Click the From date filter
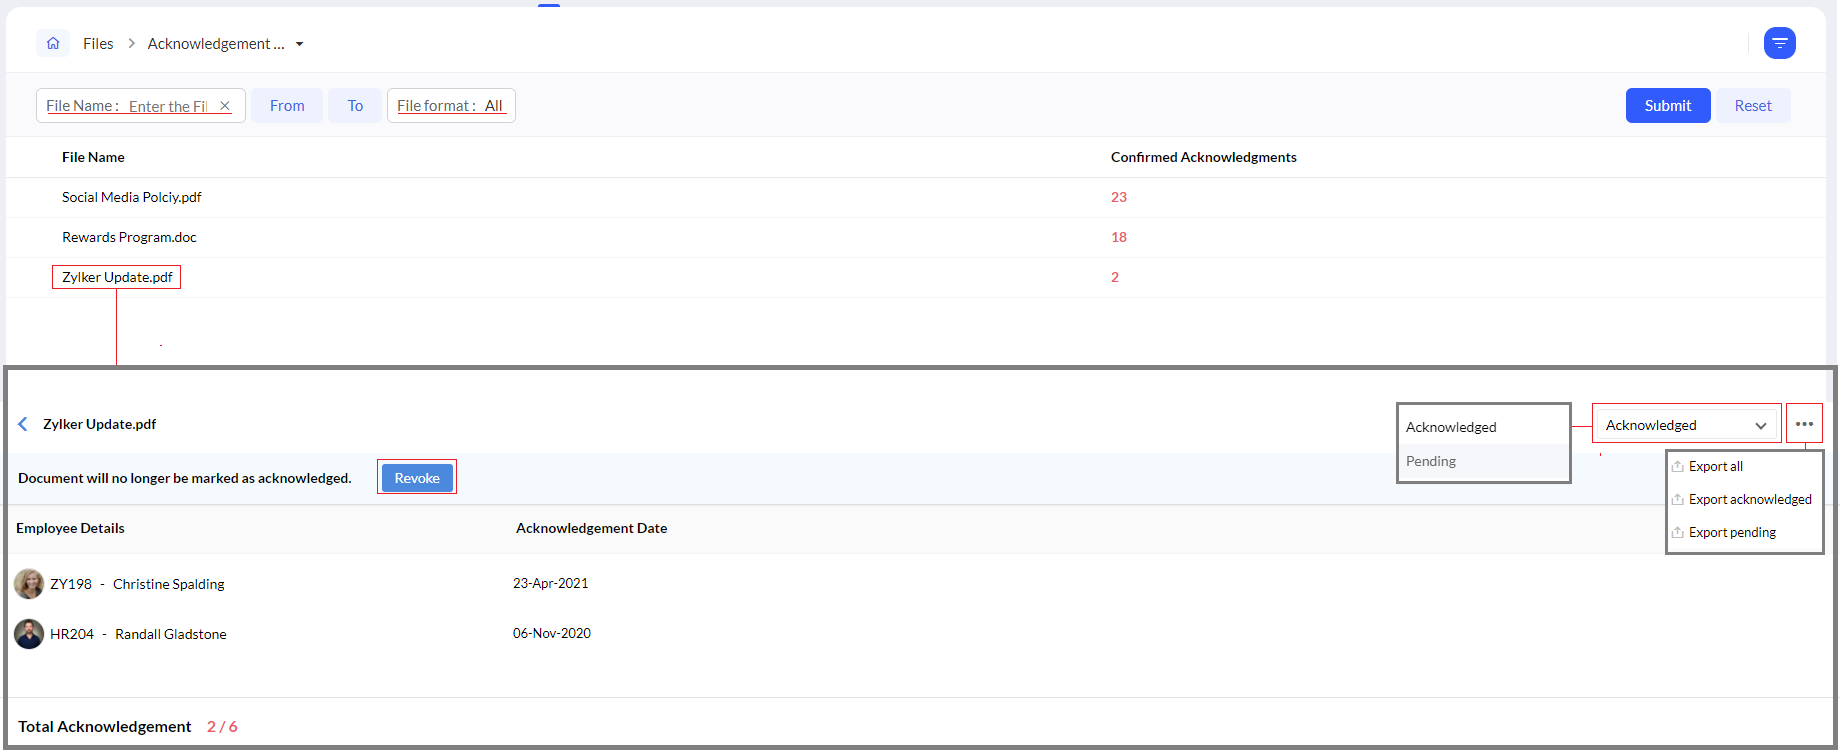Image resolution: width=1840 pixels, height=754 pixels. click(x=287, y=106)
